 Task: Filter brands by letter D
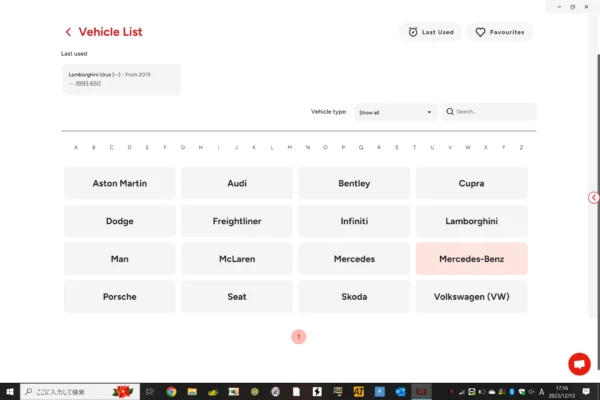(129, 147)
